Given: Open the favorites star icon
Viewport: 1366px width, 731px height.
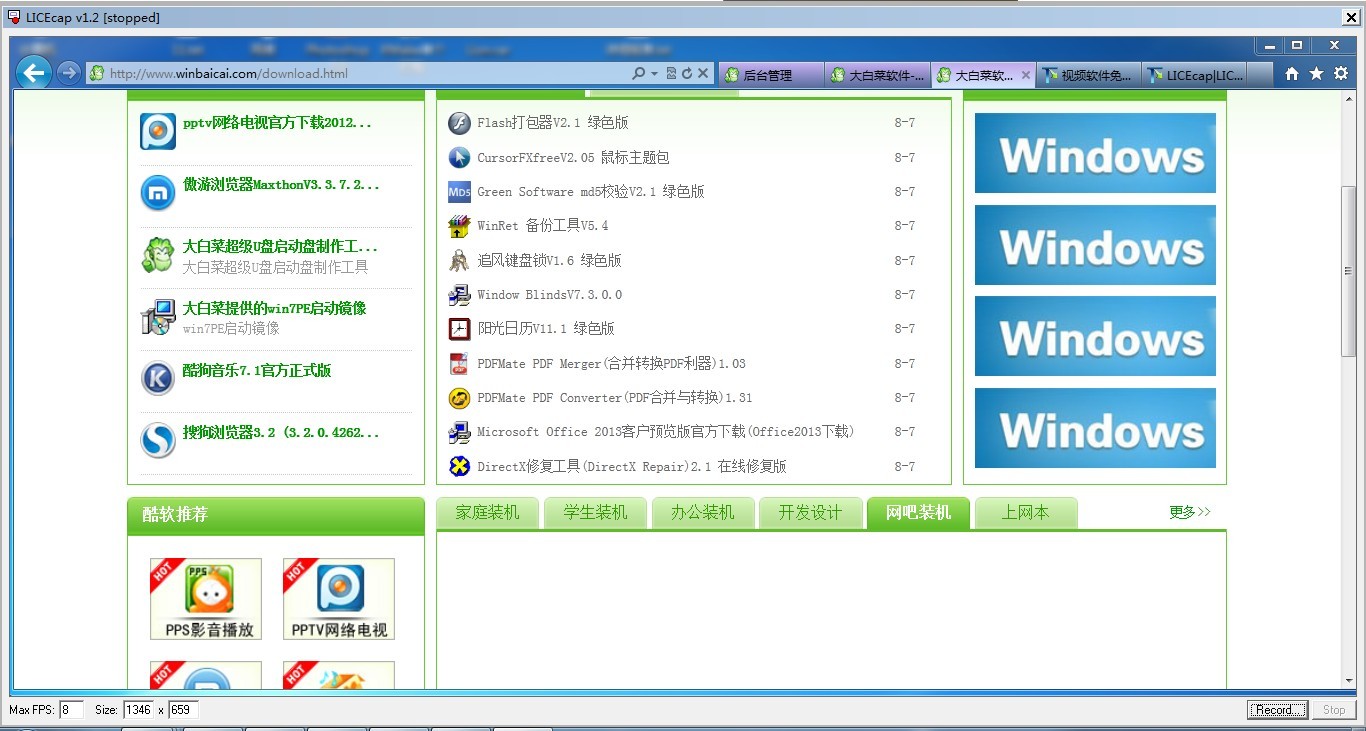Looking at the screenshot, I should pos(1316,74).
